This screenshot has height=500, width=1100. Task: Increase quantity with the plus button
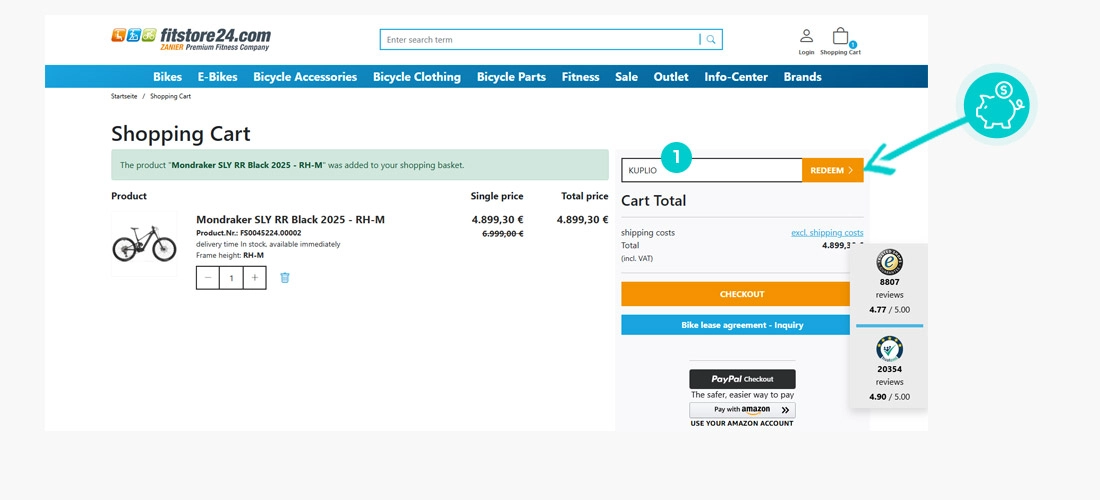(255, 278)
